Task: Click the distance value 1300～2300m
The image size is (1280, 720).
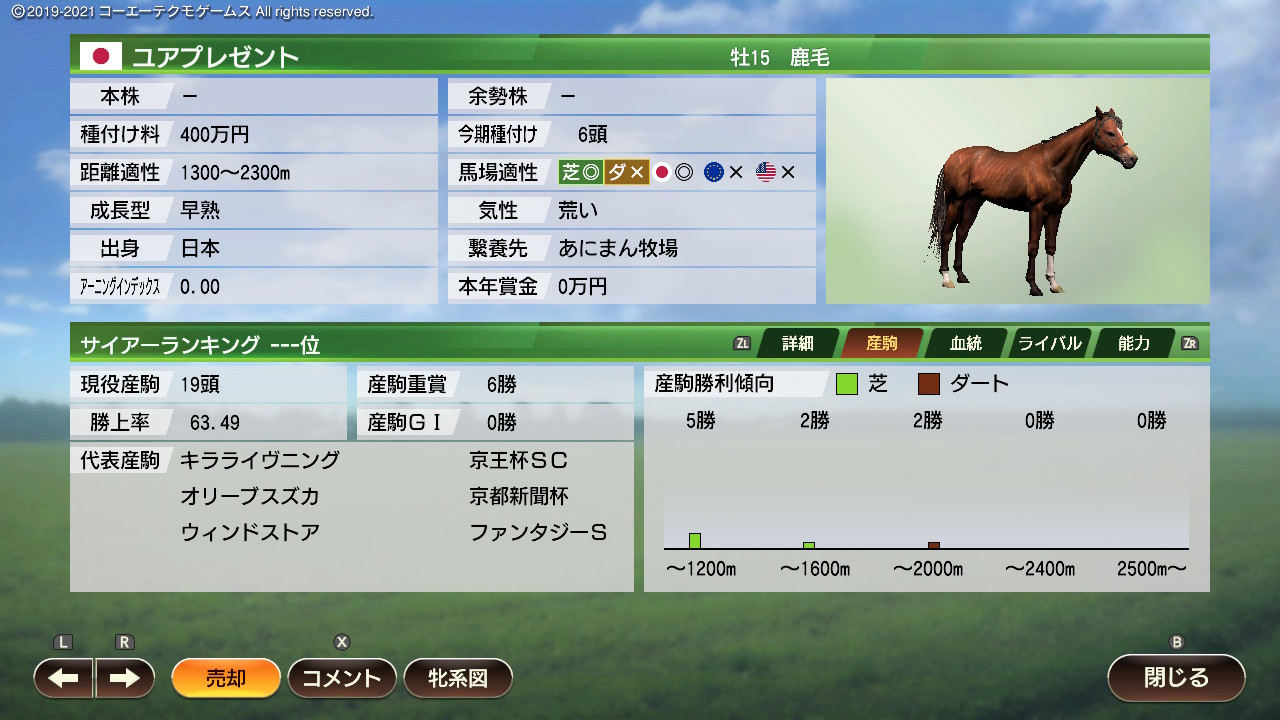Action: [x=235, y=172]
